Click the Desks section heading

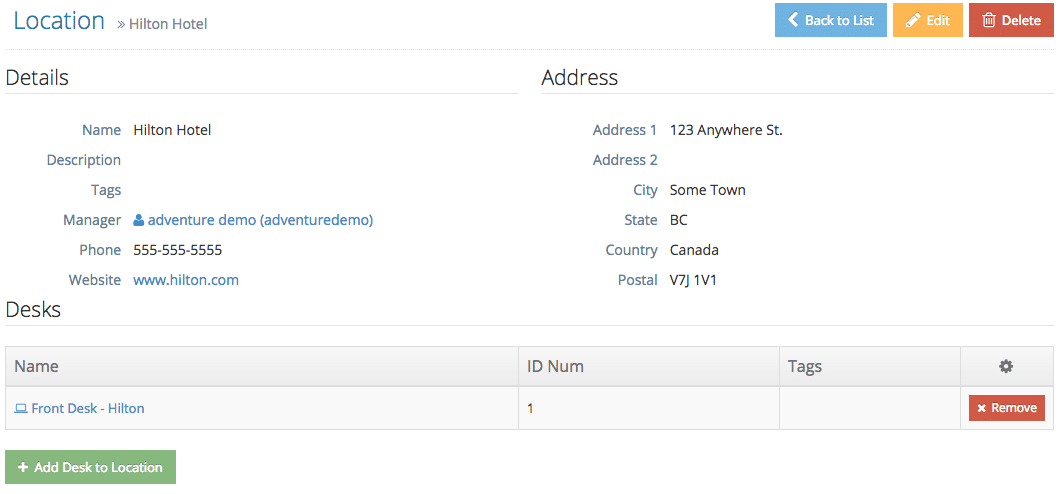(33, 309)
